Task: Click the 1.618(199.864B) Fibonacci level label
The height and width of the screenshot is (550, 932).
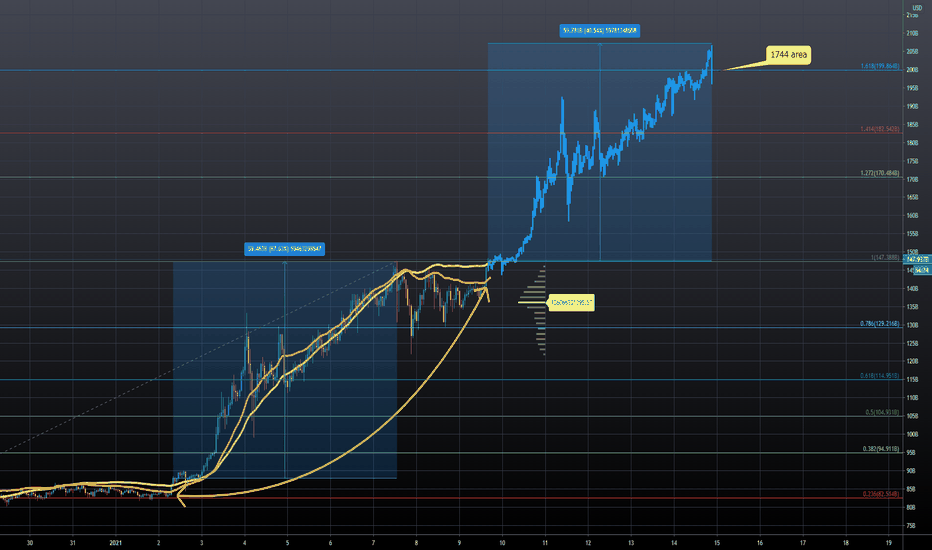Action: coord(880,66)
